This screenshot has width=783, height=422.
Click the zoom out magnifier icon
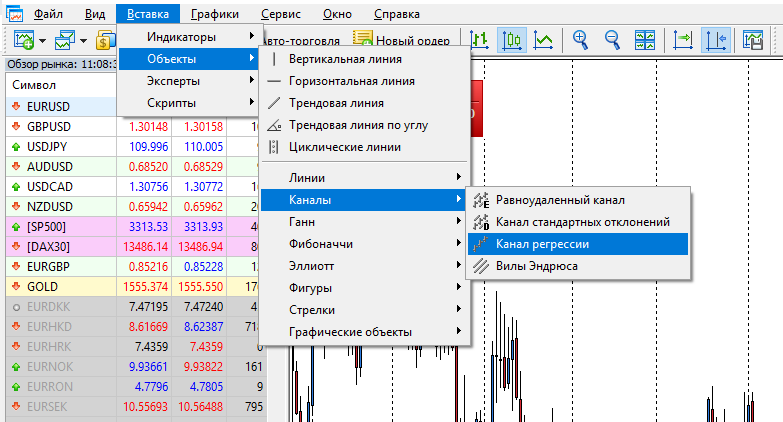point(612,40)
